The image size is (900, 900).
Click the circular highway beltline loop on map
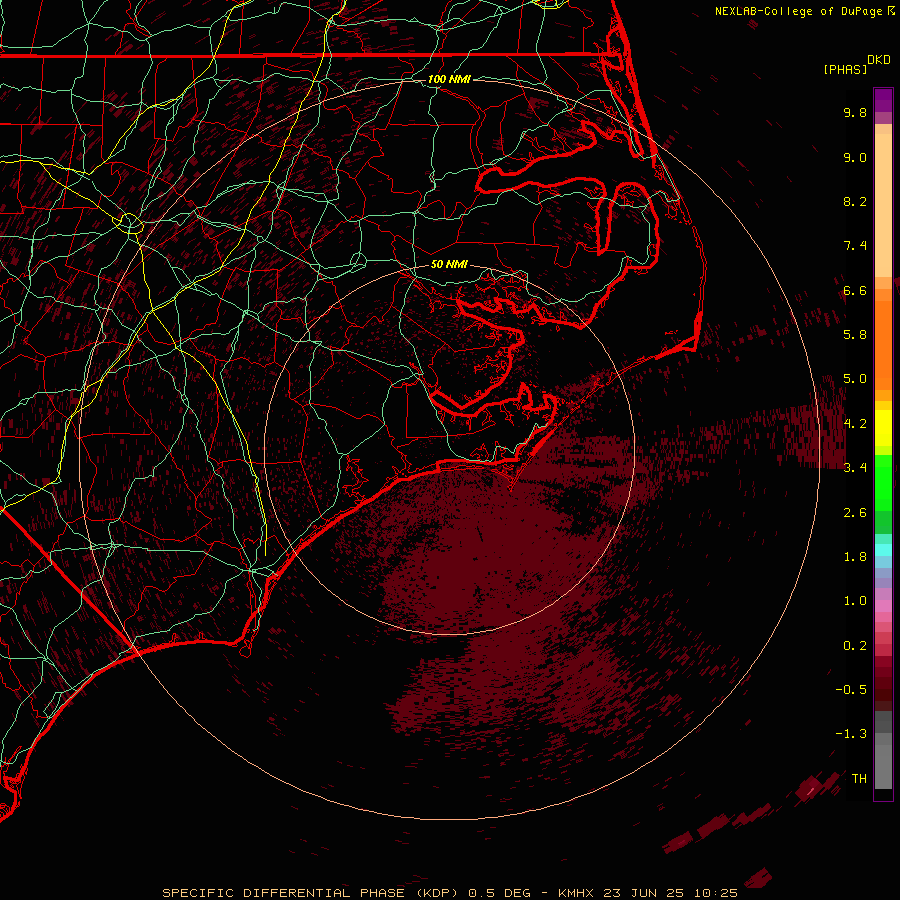click(x=130, y=223)
